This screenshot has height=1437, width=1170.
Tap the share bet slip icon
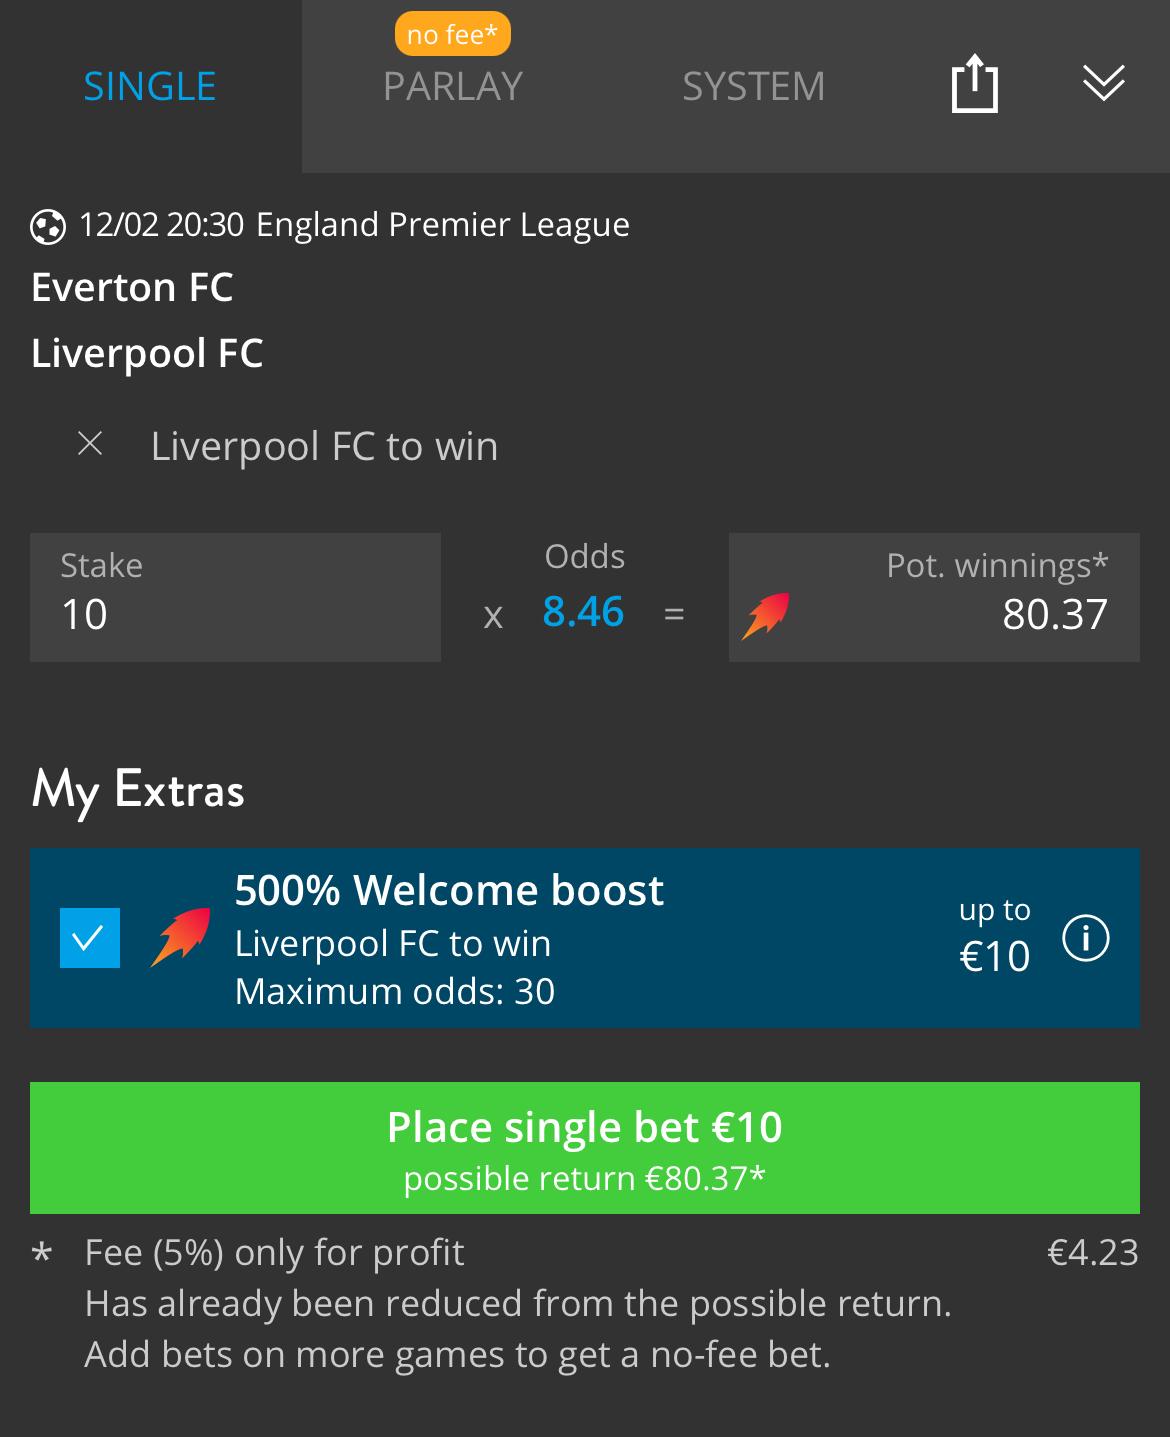coord(974,84)
